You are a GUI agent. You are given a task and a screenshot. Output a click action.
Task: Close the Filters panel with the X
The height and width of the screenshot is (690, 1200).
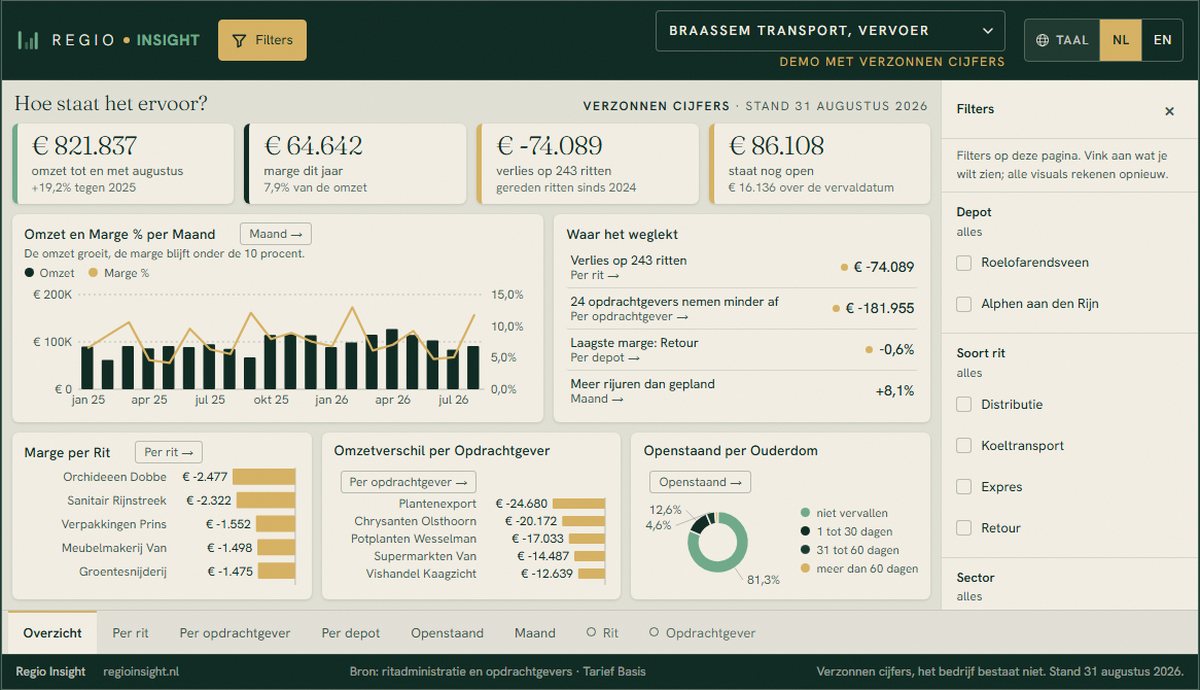(1169, 111)
